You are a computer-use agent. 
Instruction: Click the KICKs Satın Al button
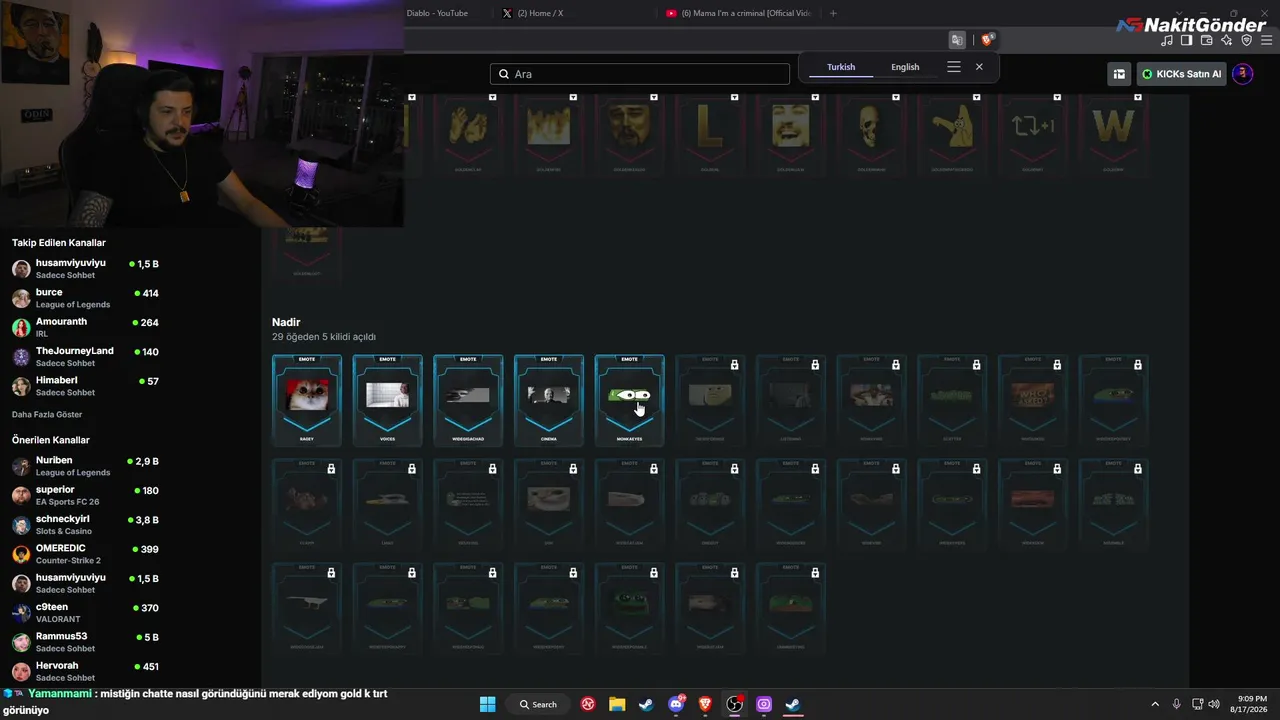coord(1182,74)
